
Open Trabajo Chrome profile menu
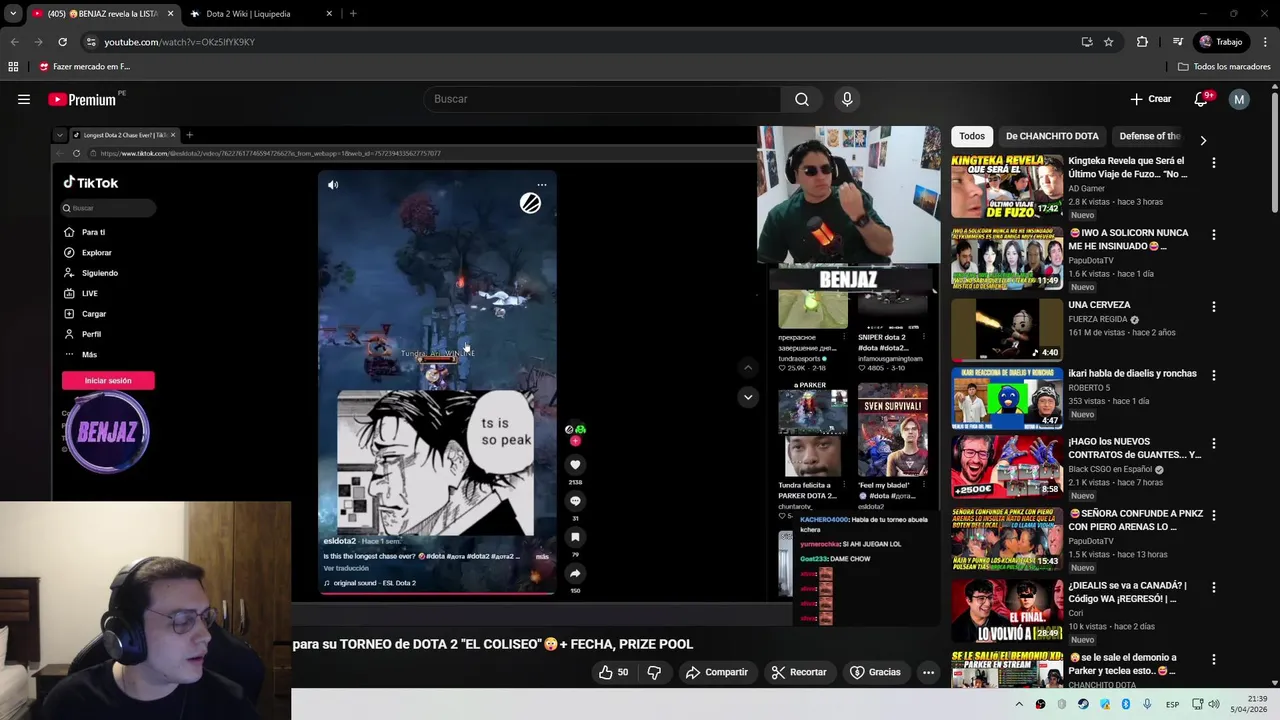point(1221,42)
